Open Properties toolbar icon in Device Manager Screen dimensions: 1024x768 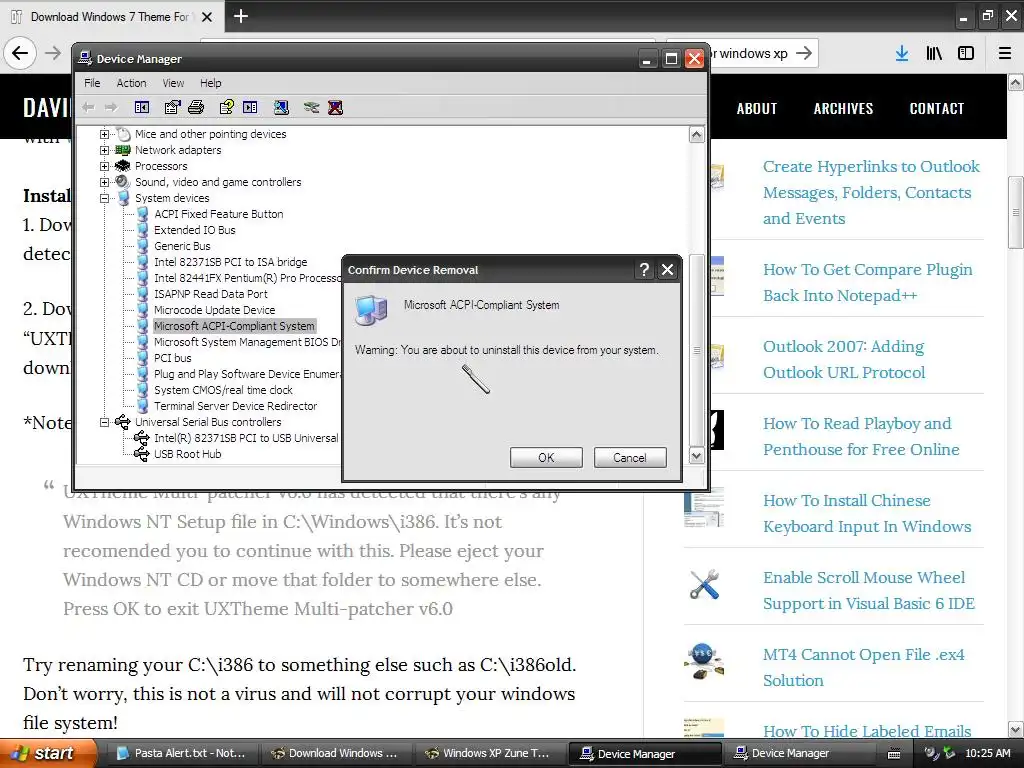[x=172, y=108]
